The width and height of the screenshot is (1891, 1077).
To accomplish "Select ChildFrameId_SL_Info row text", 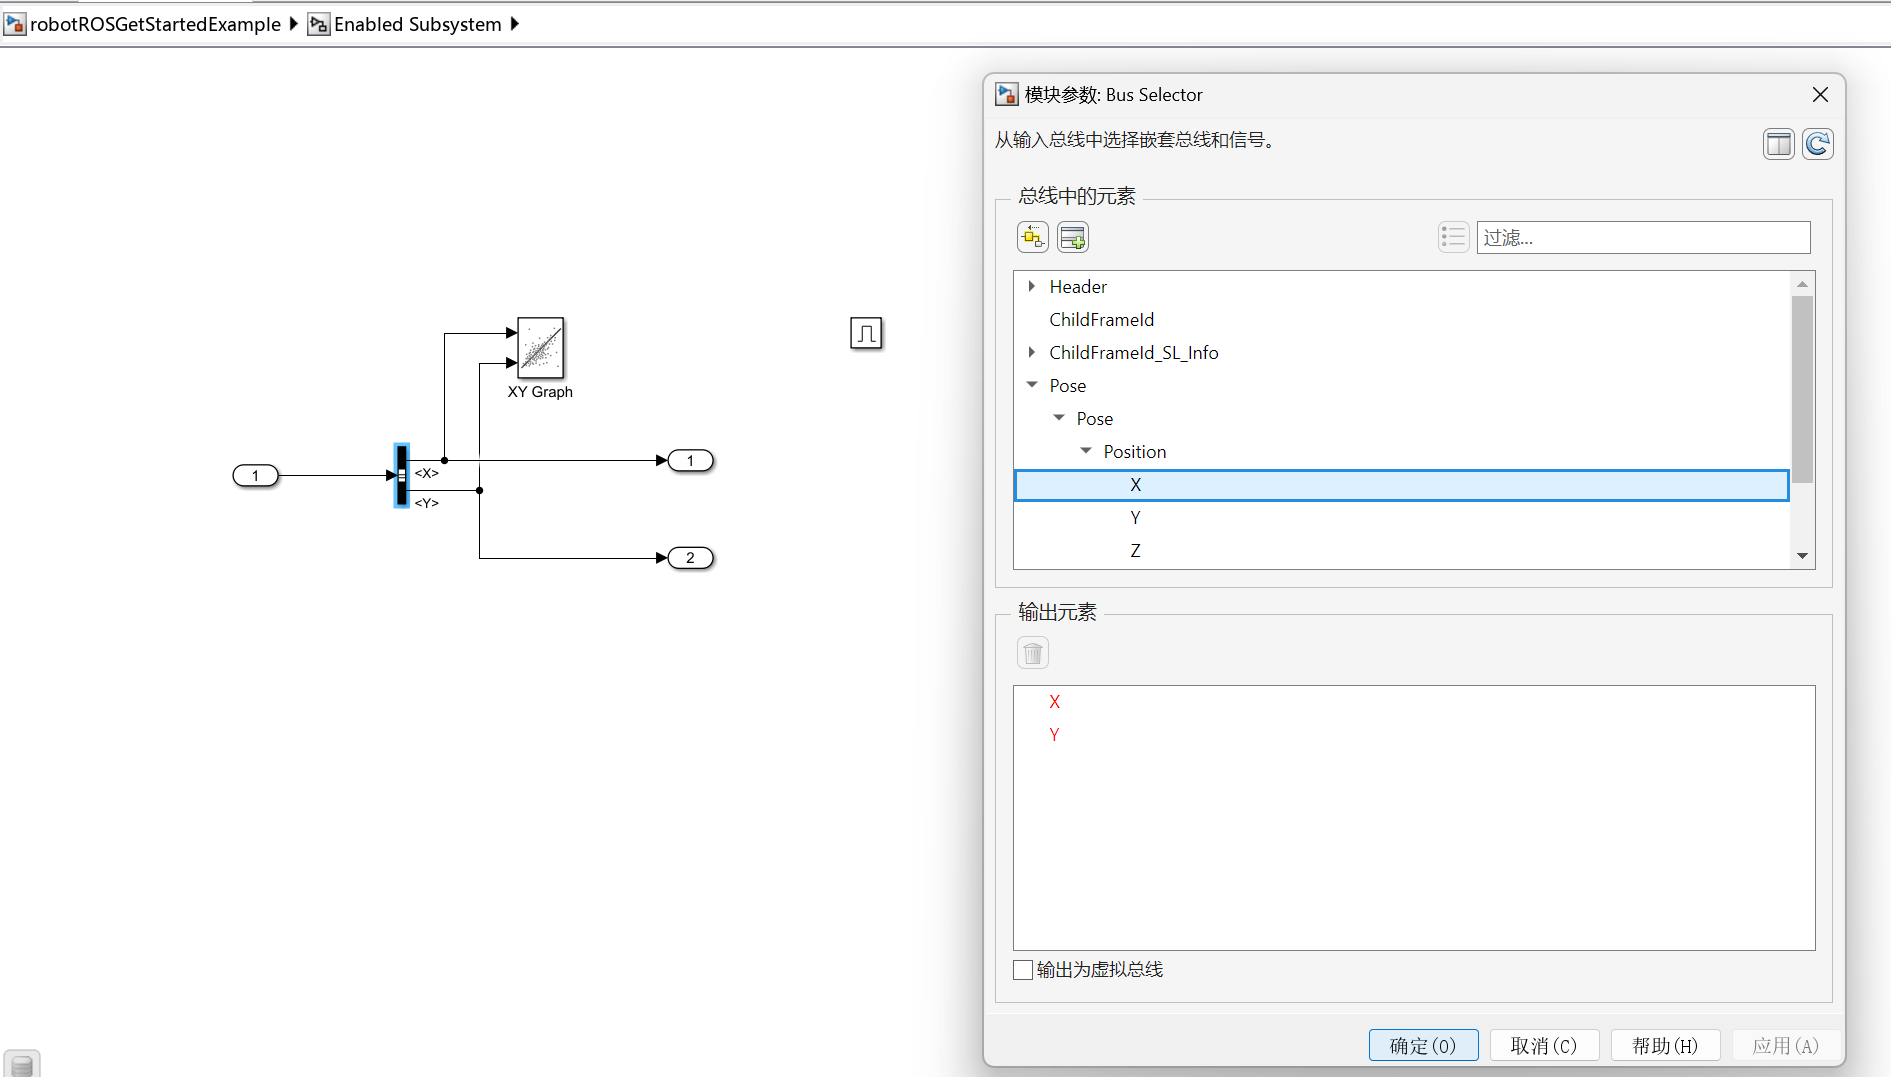I will (1133, 353).
